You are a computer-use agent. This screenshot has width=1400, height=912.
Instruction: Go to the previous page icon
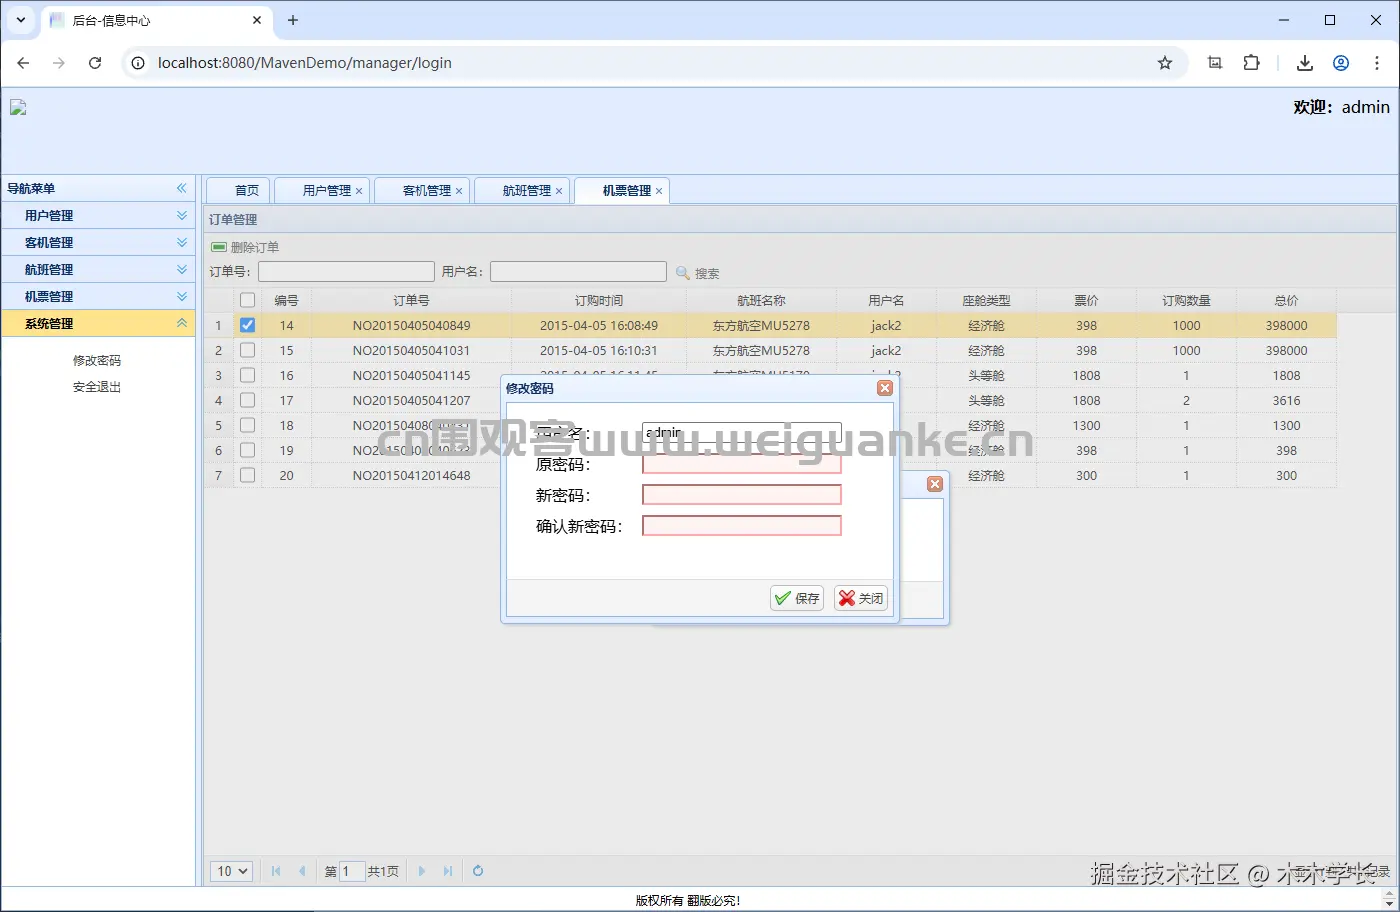pos(302,871)
